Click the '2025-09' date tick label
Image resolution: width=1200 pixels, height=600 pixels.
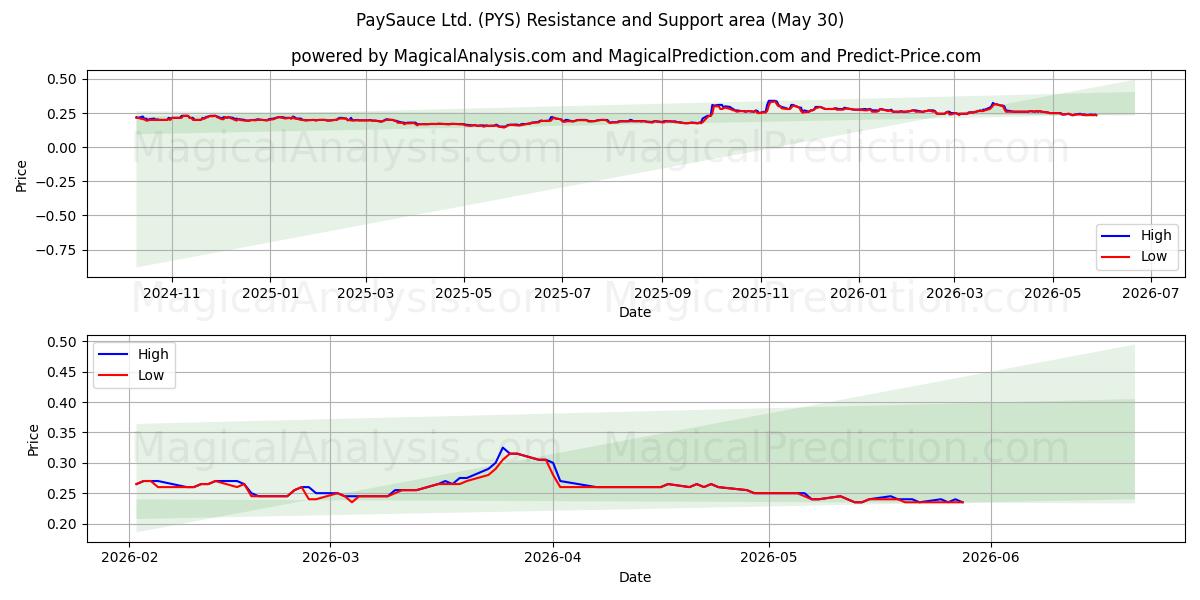click(662, 293)
